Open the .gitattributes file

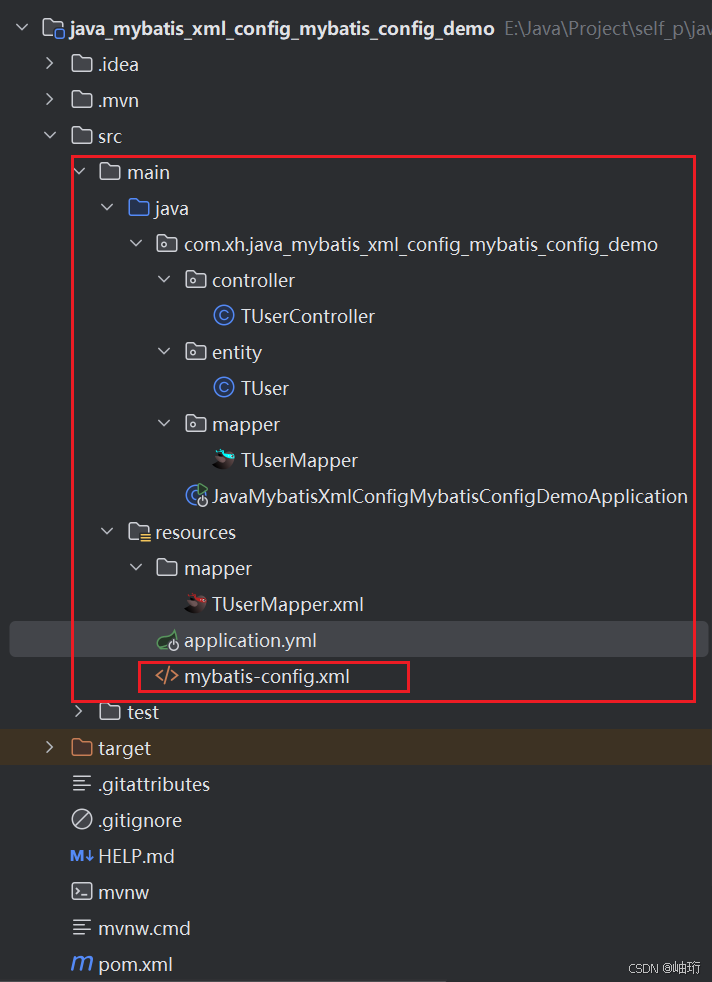click(x=154, y=784)
